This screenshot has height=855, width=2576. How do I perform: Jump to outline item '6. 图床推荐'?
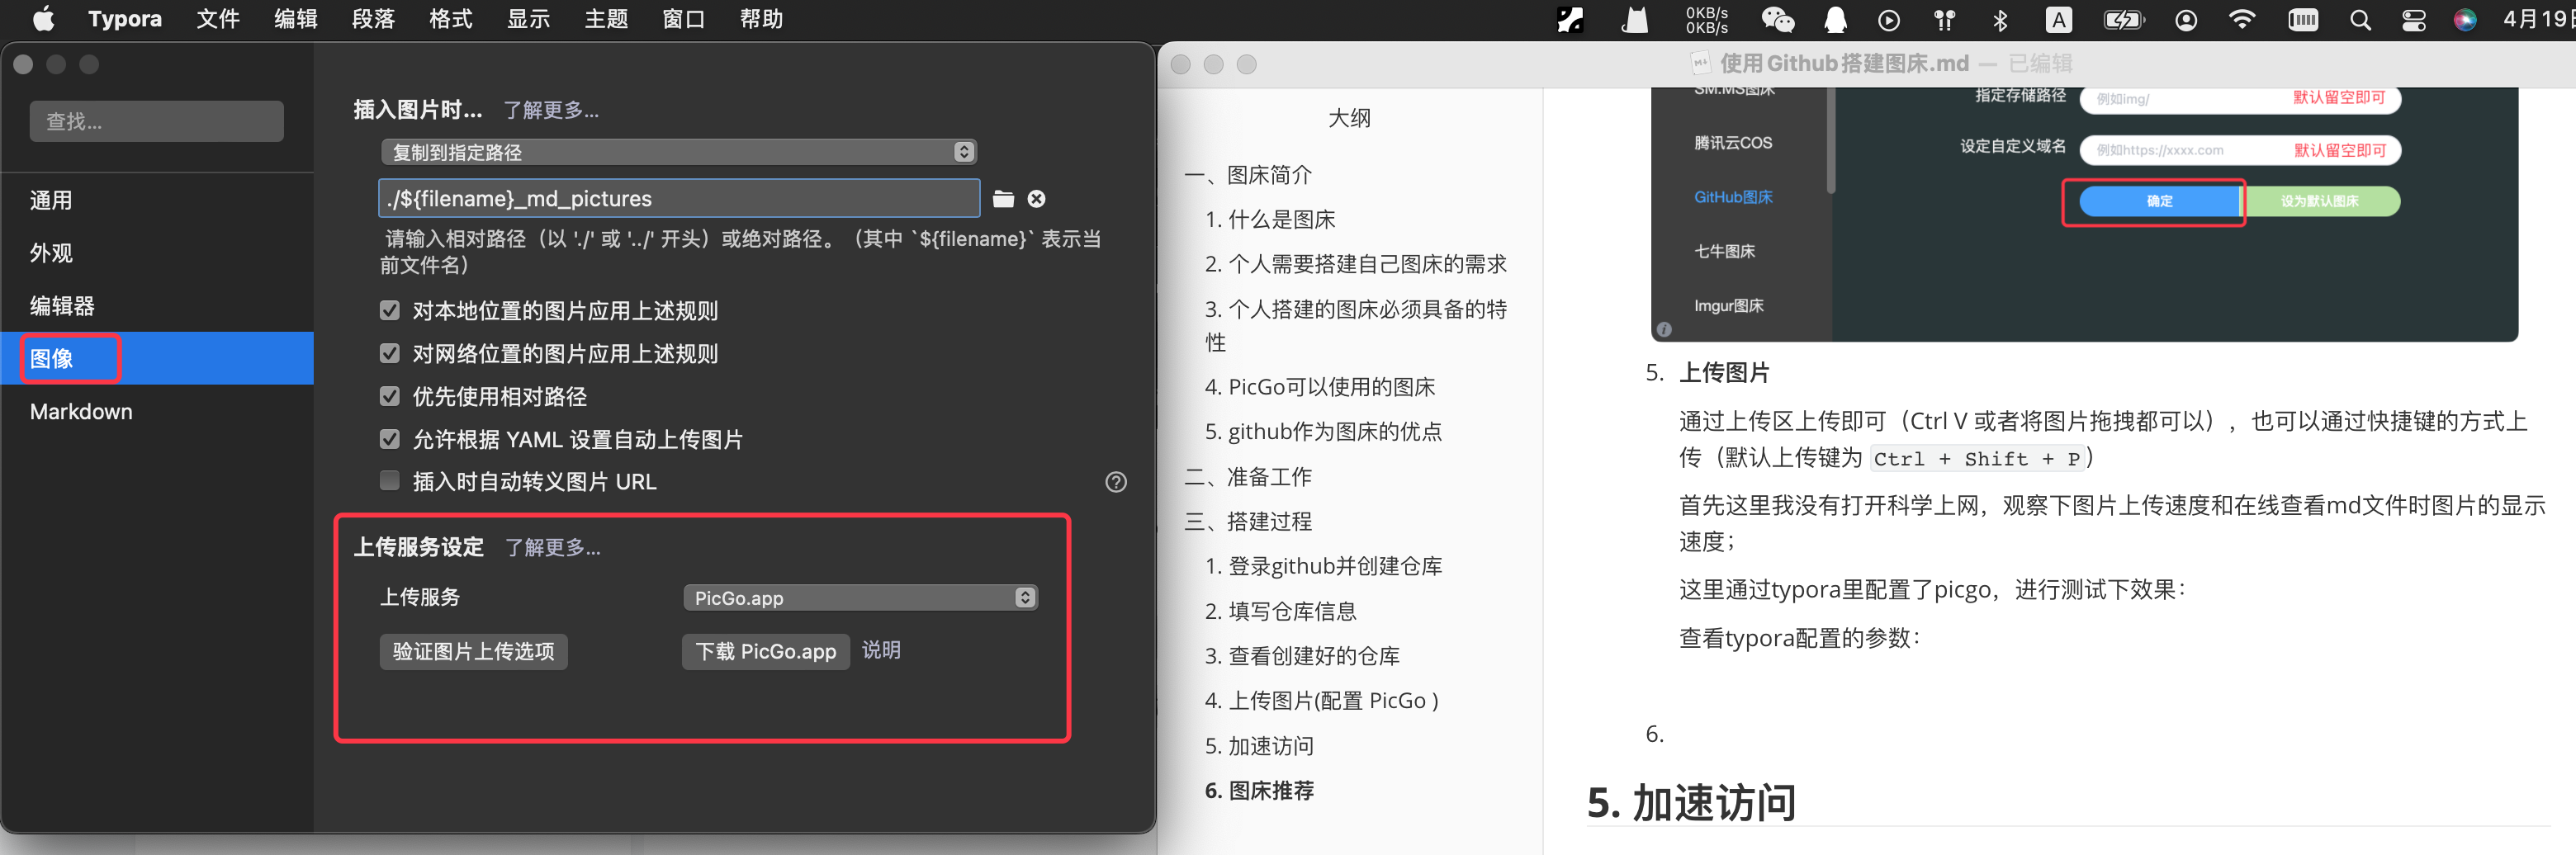tap(1259, 791)
